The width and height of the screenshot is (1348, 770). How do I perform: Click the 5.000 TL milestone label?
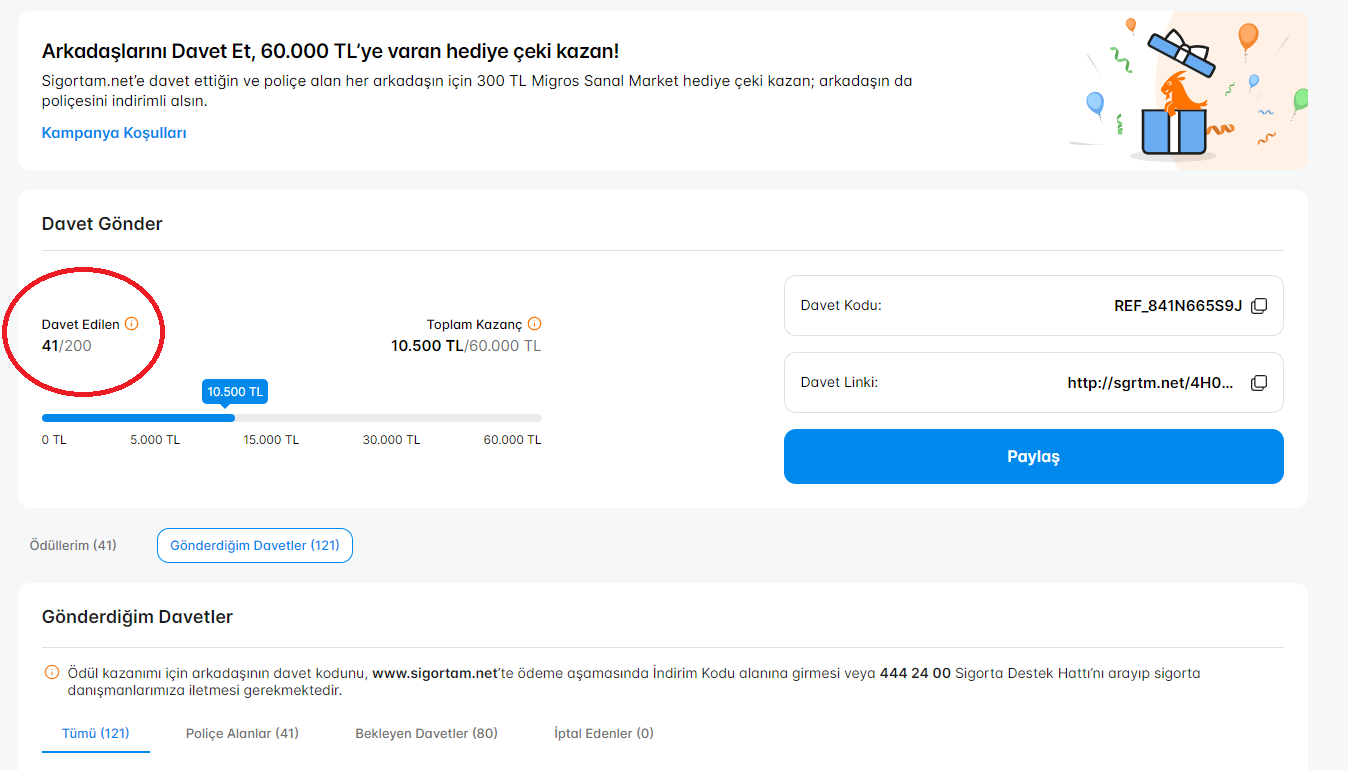[x=155, y=440]
